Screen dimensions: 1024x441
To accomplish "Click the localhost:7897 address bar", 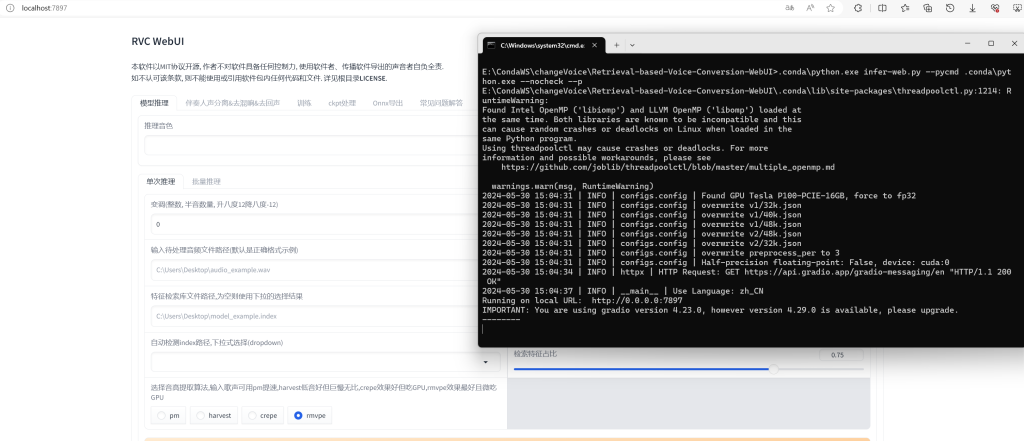I will click(44, 8).
